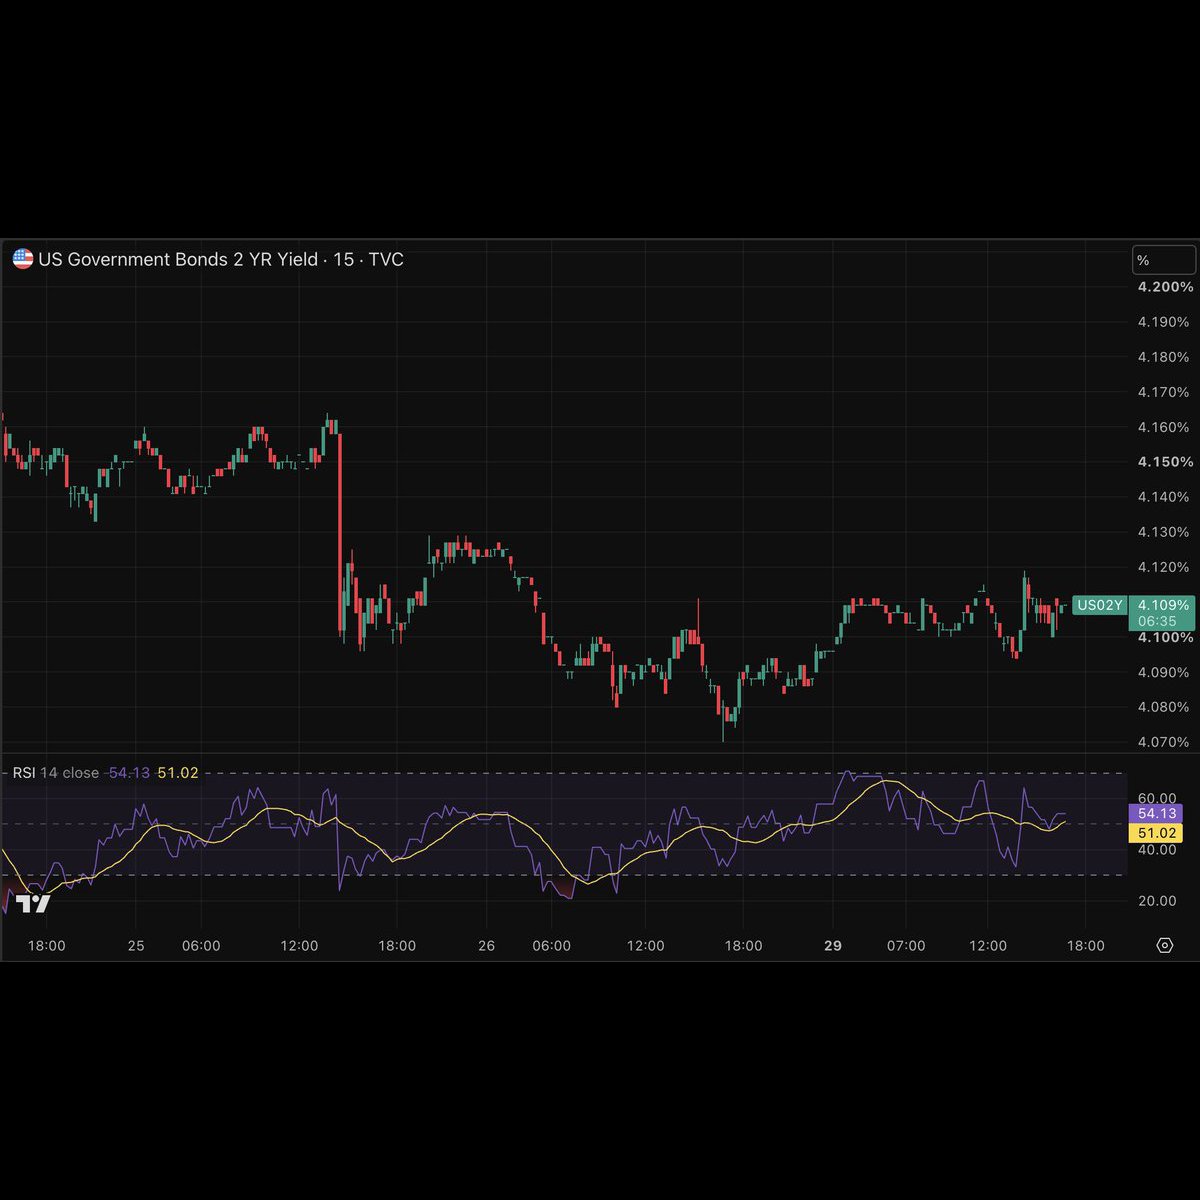Screen dimensions: 1200x1200
Task: Click the 20.00 RSI axis label
Action: 1156,901
